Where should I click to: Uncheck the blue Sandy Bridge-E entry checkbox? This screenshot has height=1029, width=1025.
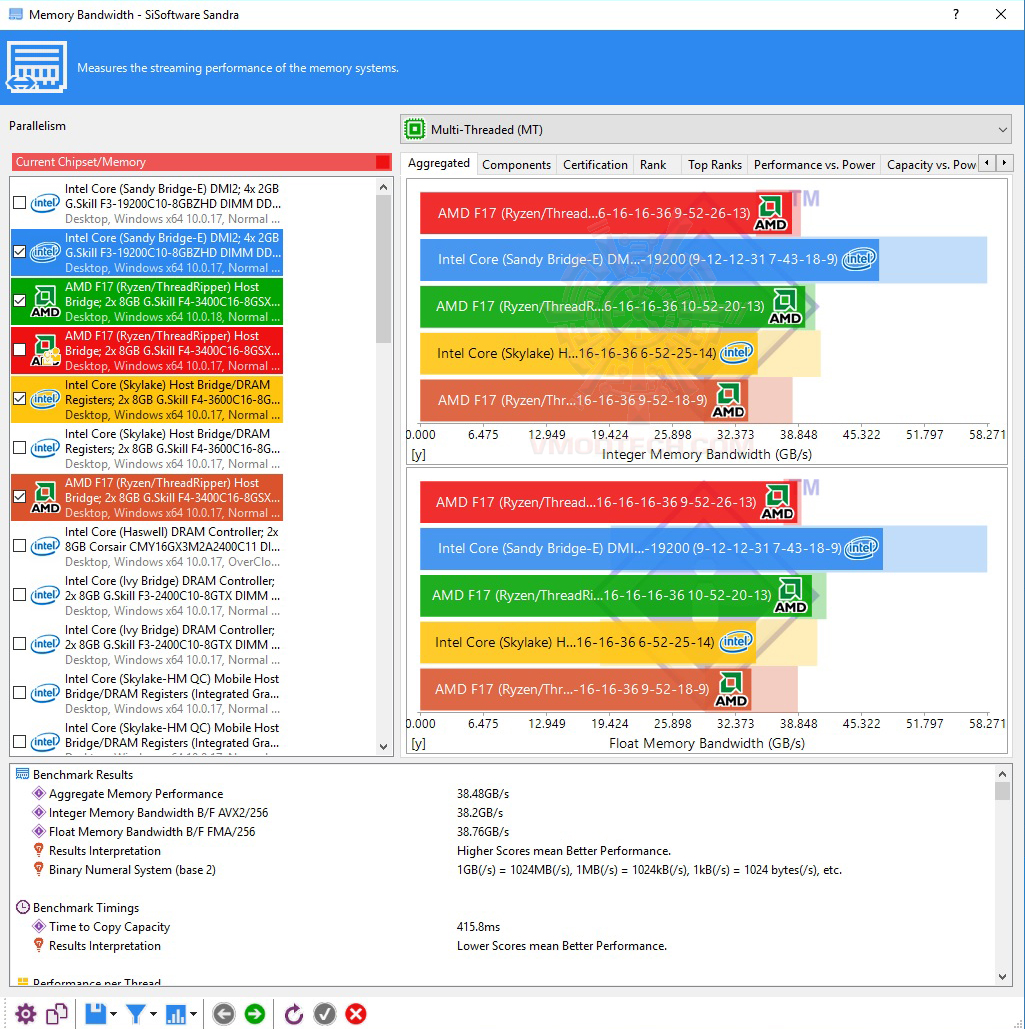(20, 251)
